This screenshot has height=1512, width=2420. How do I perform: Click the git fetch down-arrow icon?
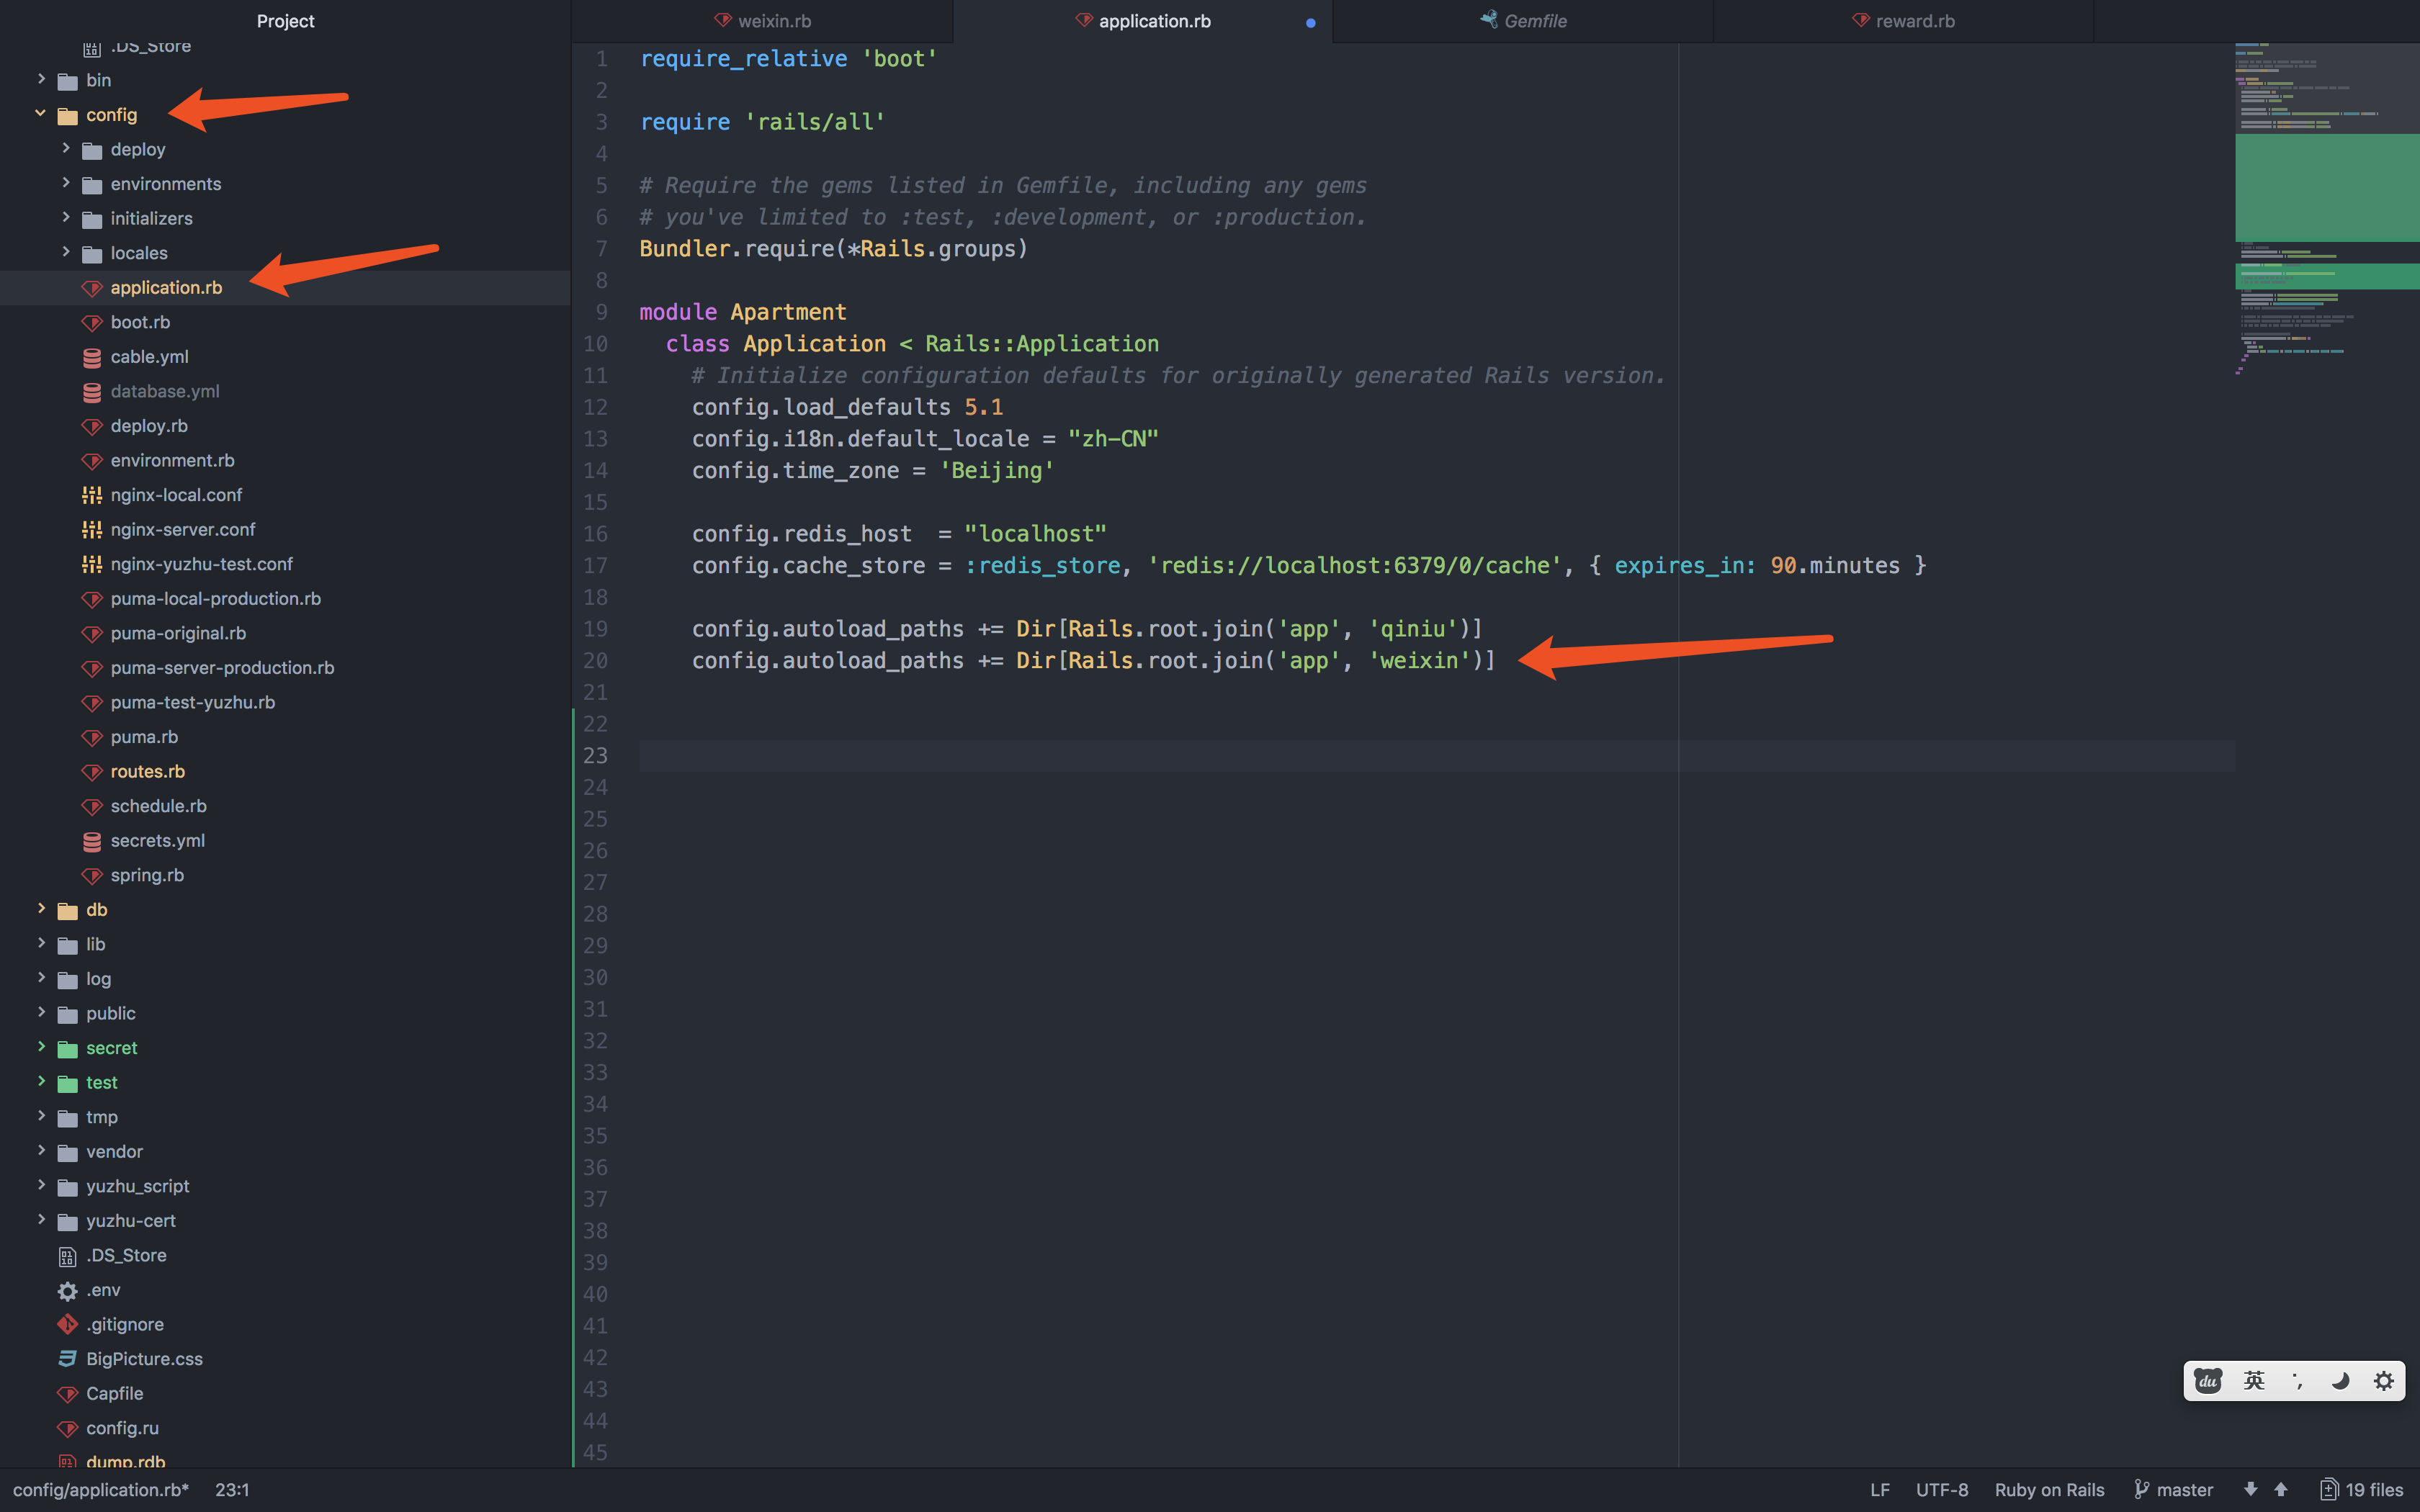point(2250,1489)
